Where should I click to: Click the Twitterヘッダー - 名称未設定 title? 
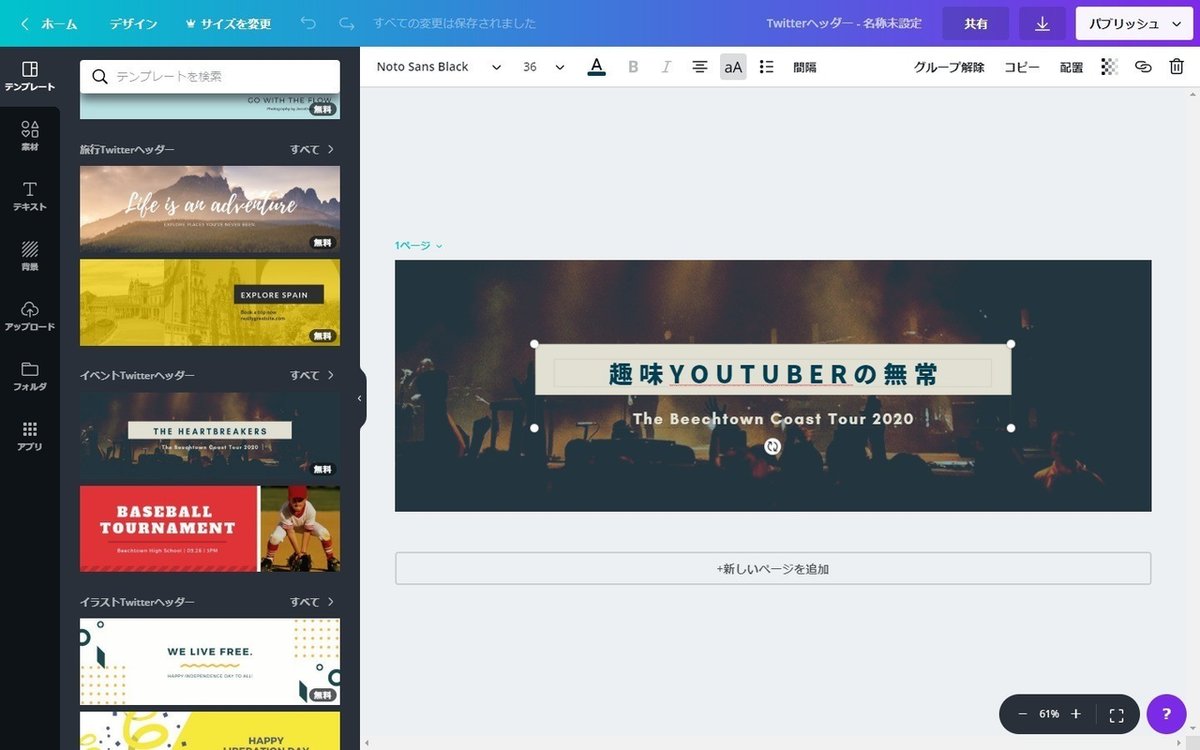(x=843, y=23)
